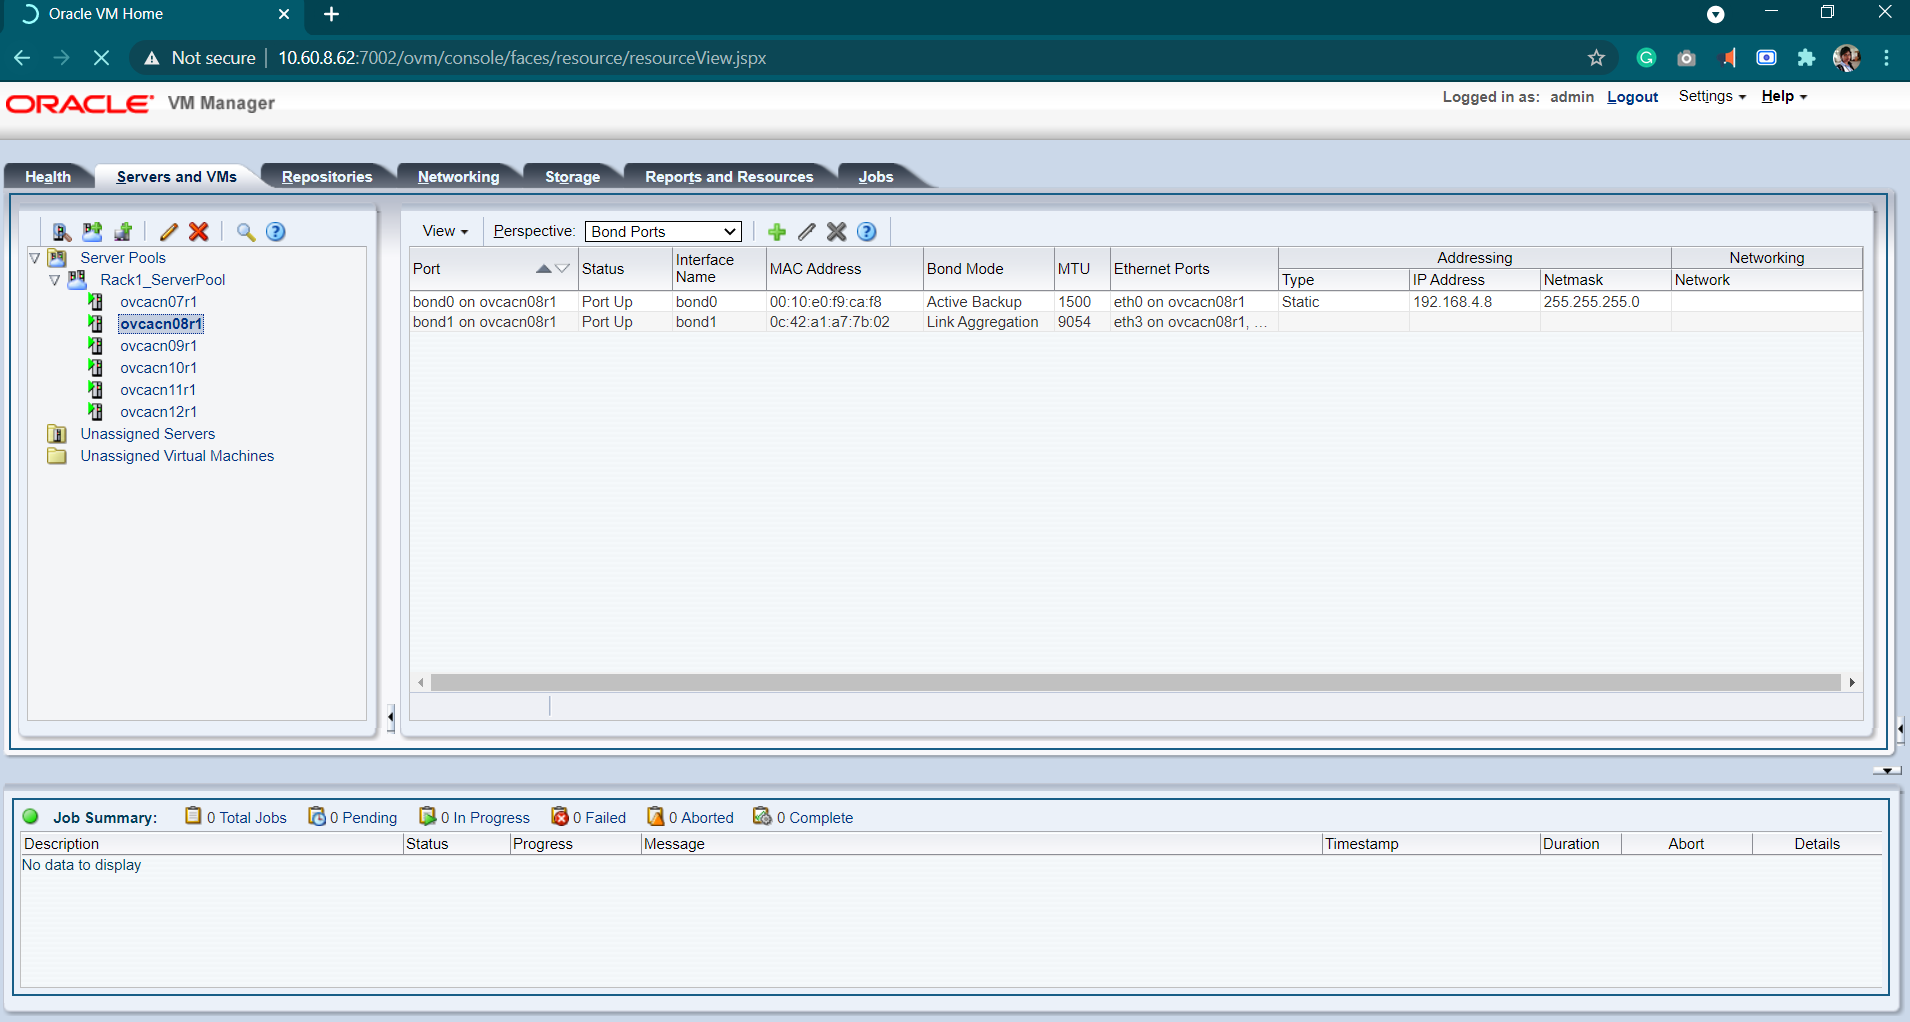The height and width of the screenshot is (1022, 1910).
Task: Go back in browser history
Action: point(22,58)
